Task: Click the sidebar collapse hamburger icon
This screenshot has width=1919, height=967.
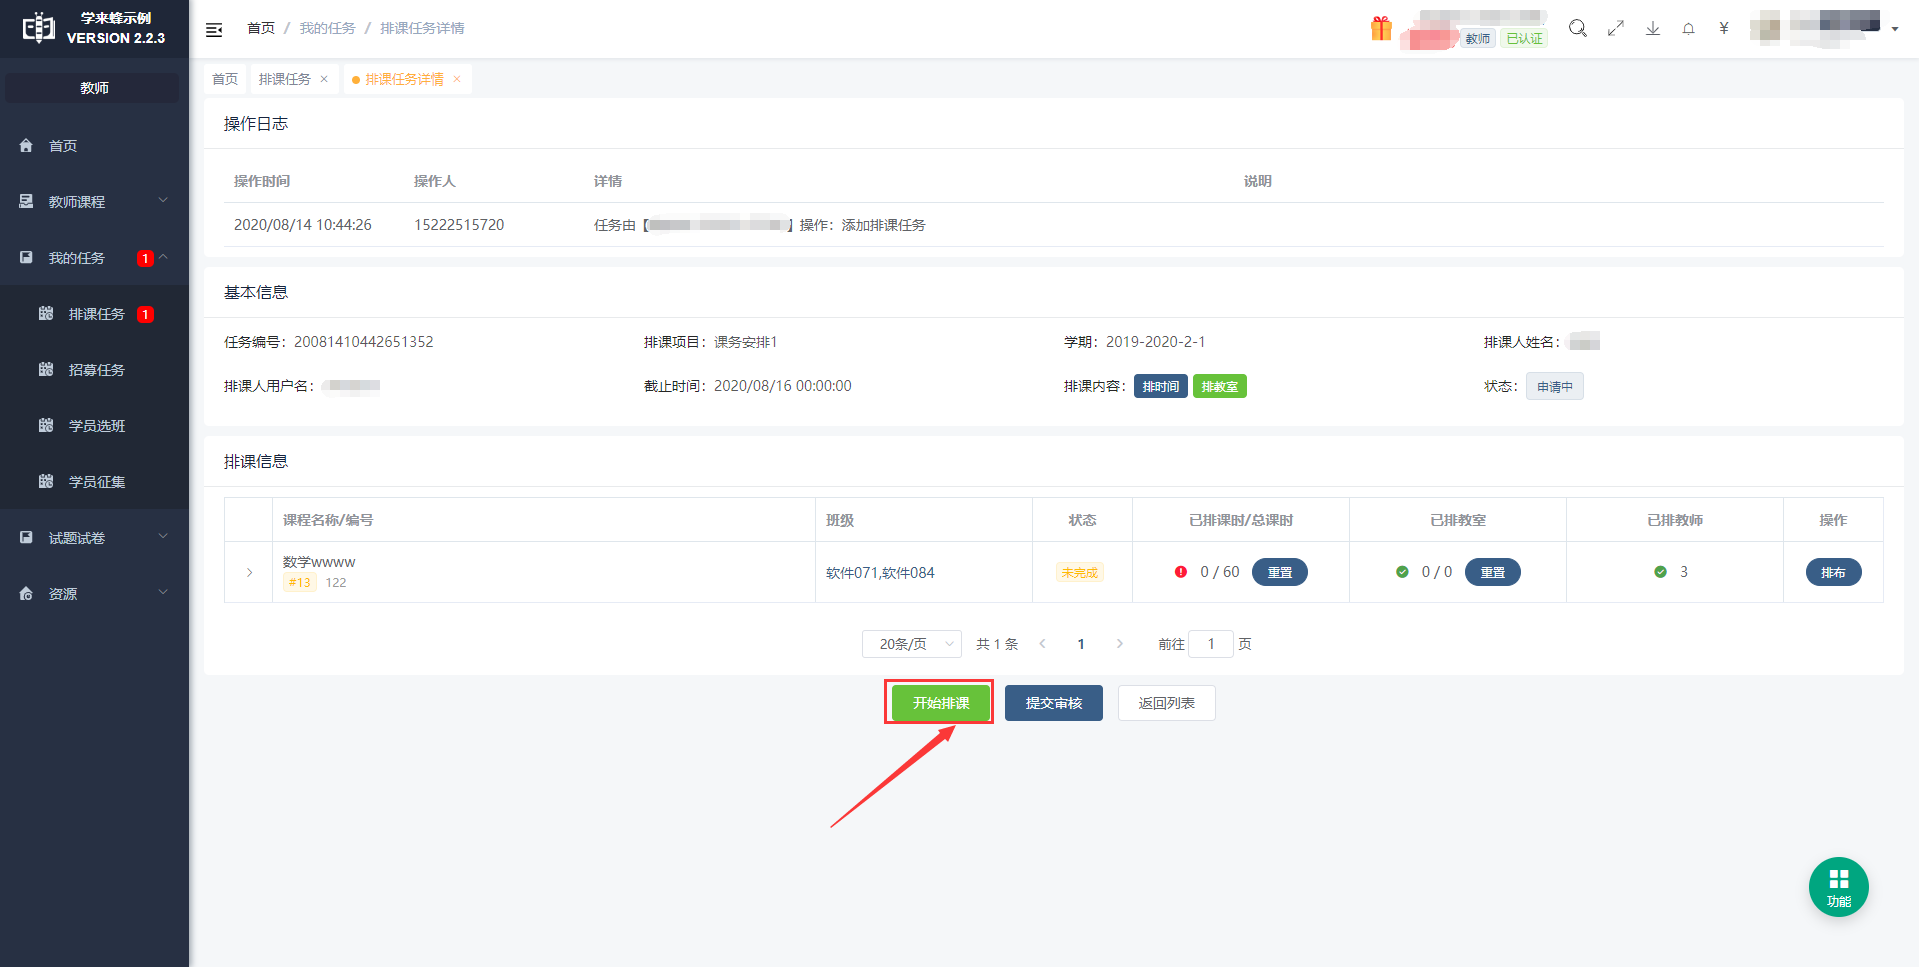Action: click(214, 30)
